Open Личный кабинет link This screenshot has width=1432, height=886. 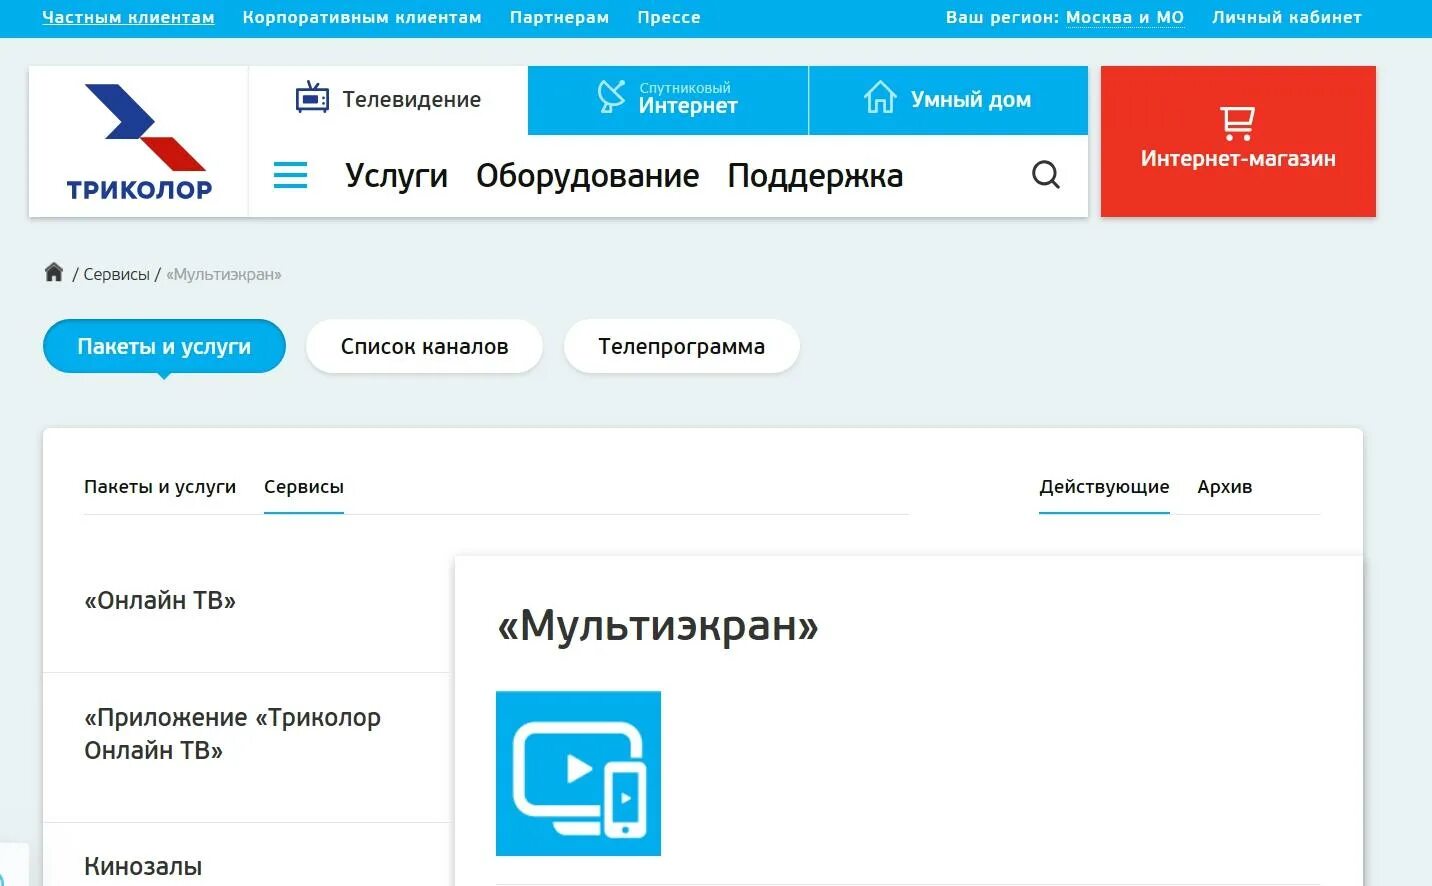(1287, 17)
